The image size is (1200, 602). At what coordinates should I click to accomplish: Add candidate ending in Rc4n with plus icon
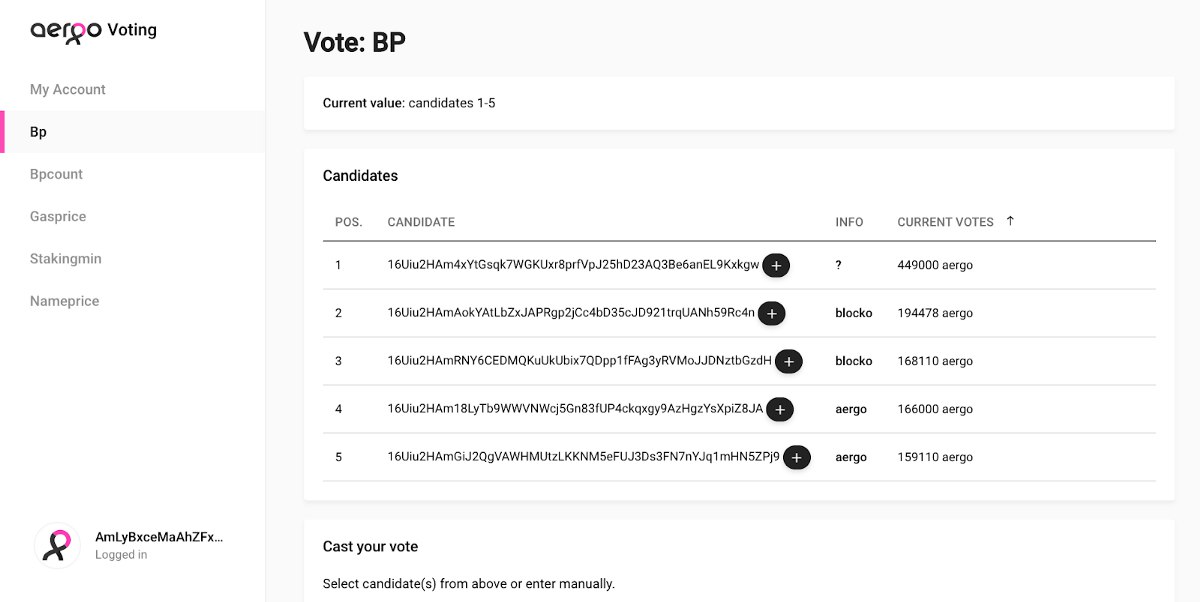pos(771,313)
